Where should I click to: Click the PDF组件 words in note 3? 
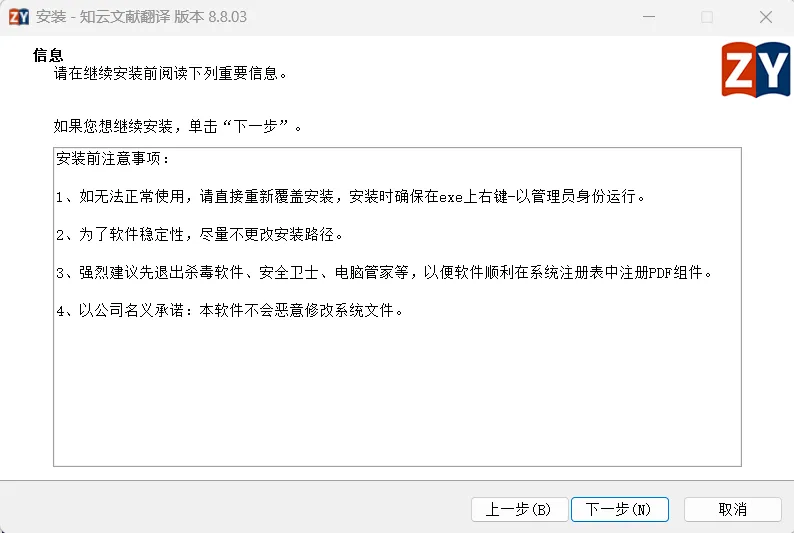(x=676, y=273)
